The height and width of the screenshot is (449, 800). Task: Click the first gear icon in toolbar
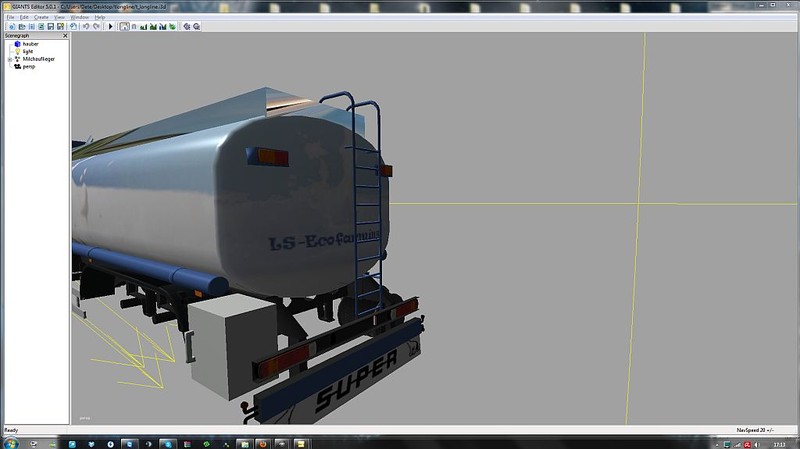(x=187, y=27)
